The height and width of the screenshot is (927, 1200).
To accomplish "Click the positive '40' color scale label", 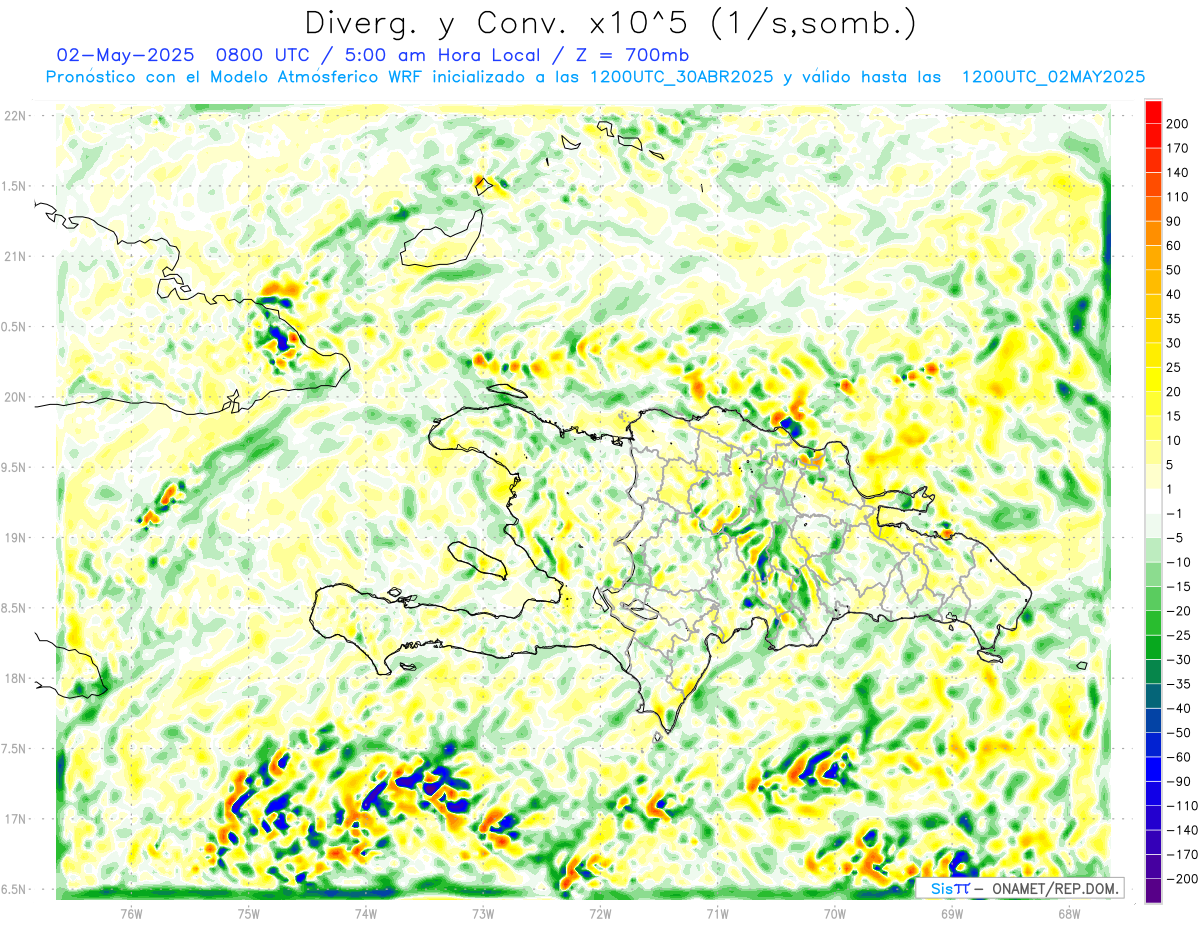I will (1175, 295).
